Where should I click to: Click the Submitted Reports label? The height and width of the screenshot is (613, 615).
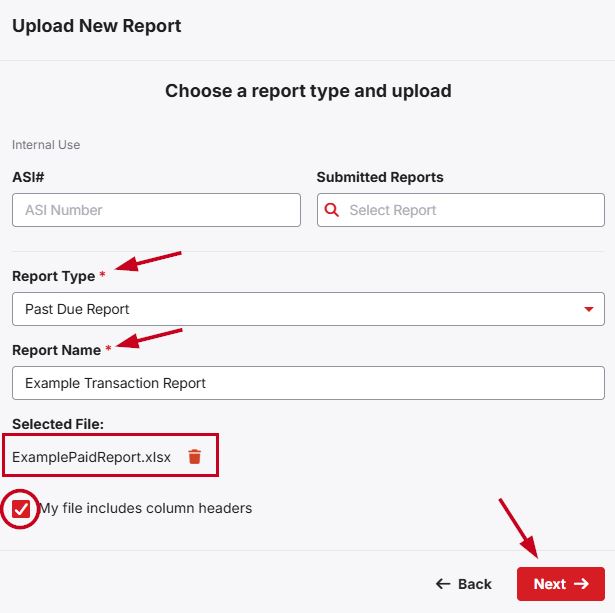coord(380,177)
